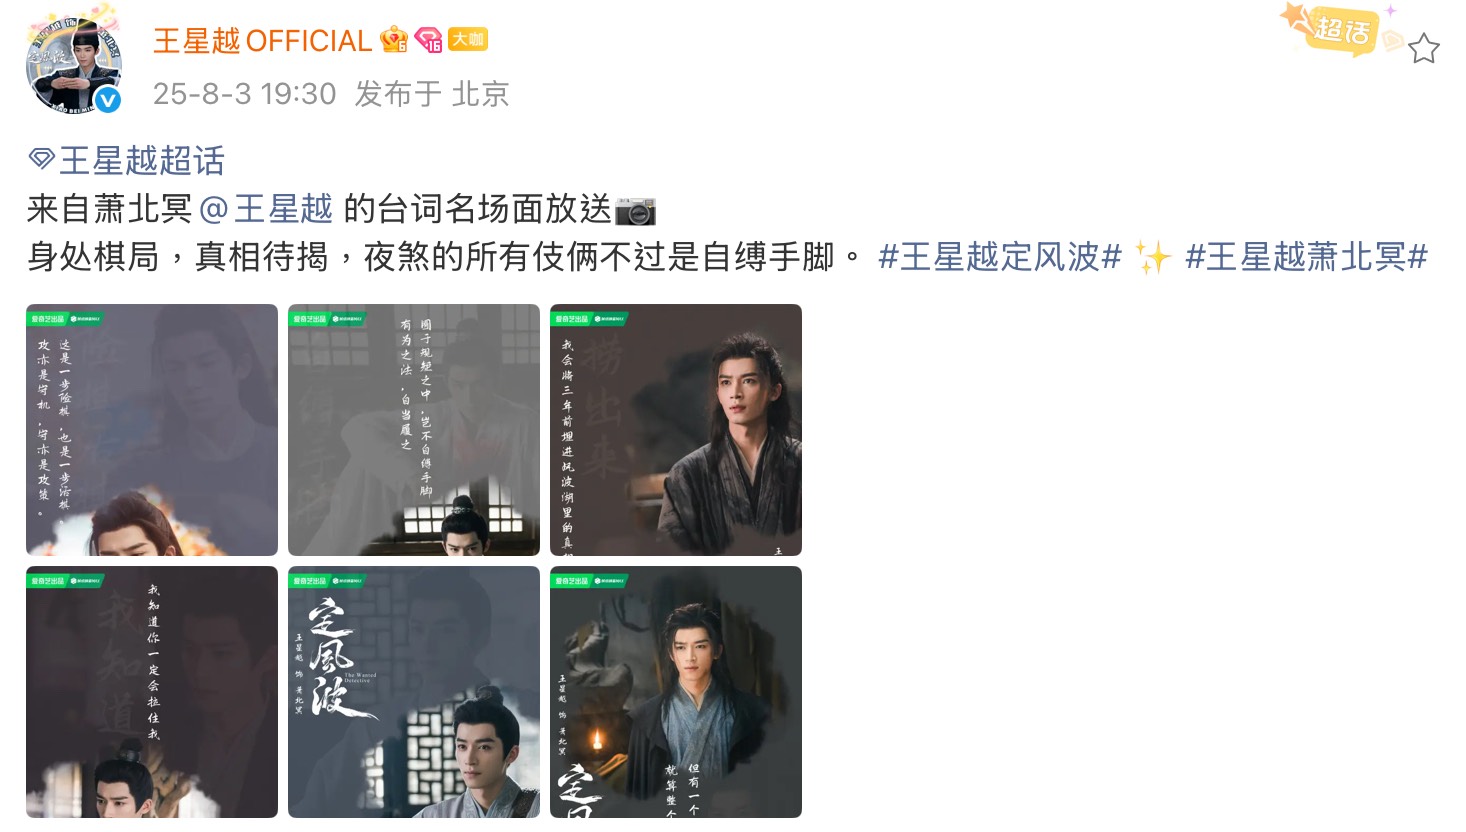Click the 大咖 orange badge
Viewport: 1466px width, 832px height.
pyautogui.click(x=467, y=39)
